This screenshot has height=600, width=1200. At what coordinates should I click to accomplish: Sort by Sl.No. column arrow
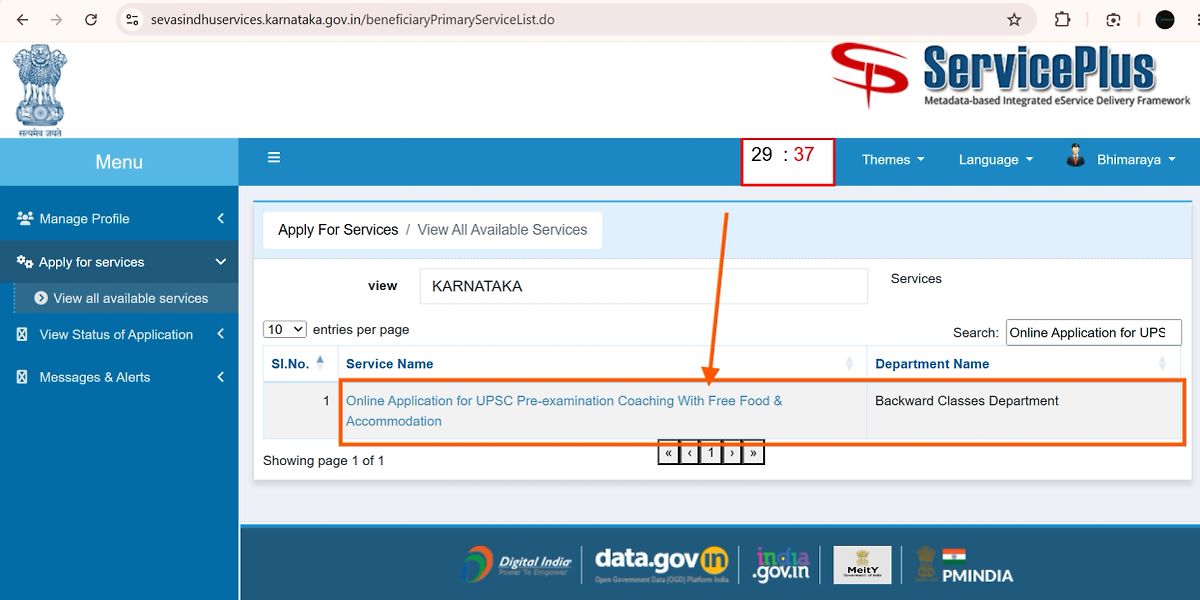click(x=320, y=362)
